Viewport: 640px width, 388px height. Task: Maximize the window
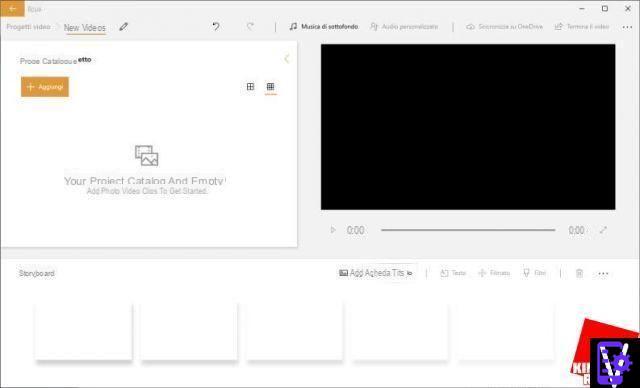[x=605, y=9]
